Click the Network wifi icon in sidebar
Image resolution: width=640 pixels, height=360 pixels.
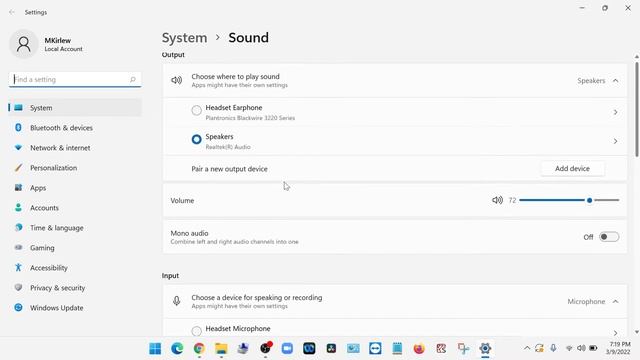[18, 148]
